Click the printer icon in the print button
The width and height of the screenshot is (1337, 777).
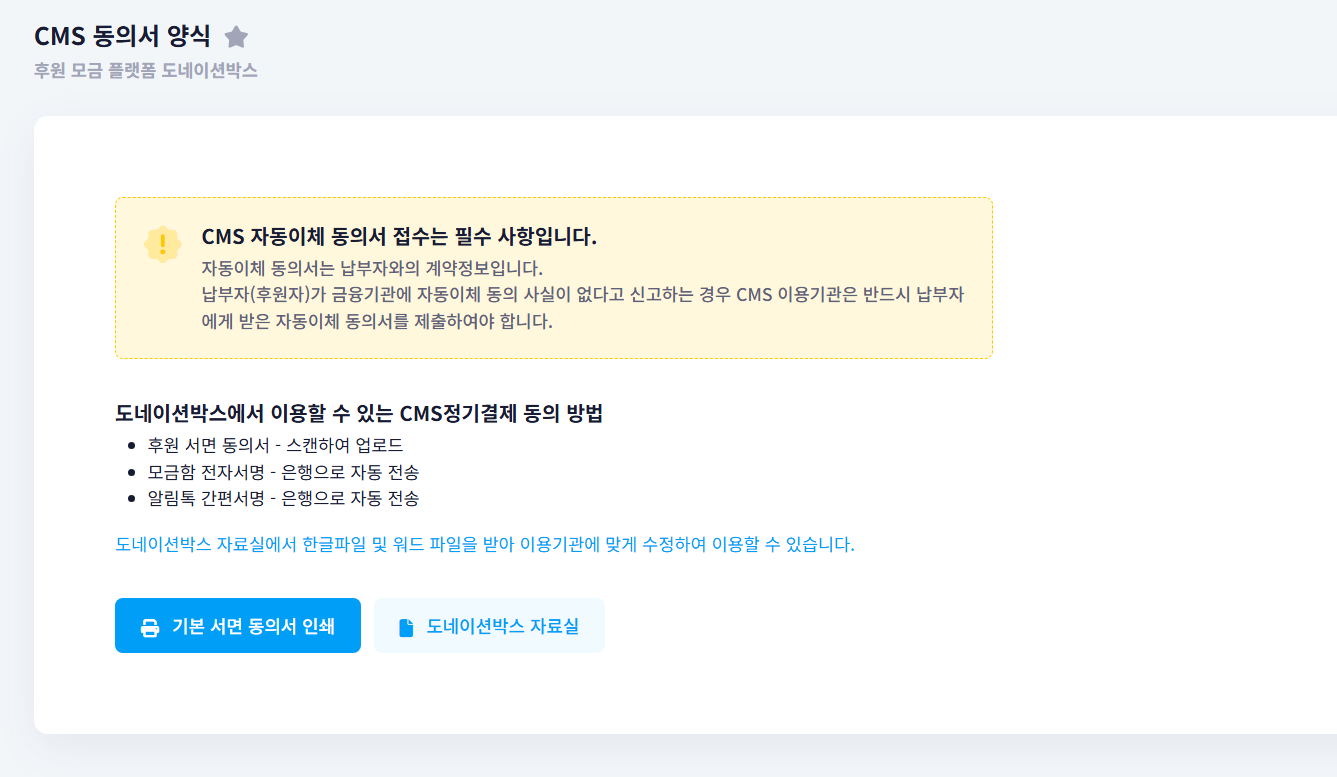150,627
